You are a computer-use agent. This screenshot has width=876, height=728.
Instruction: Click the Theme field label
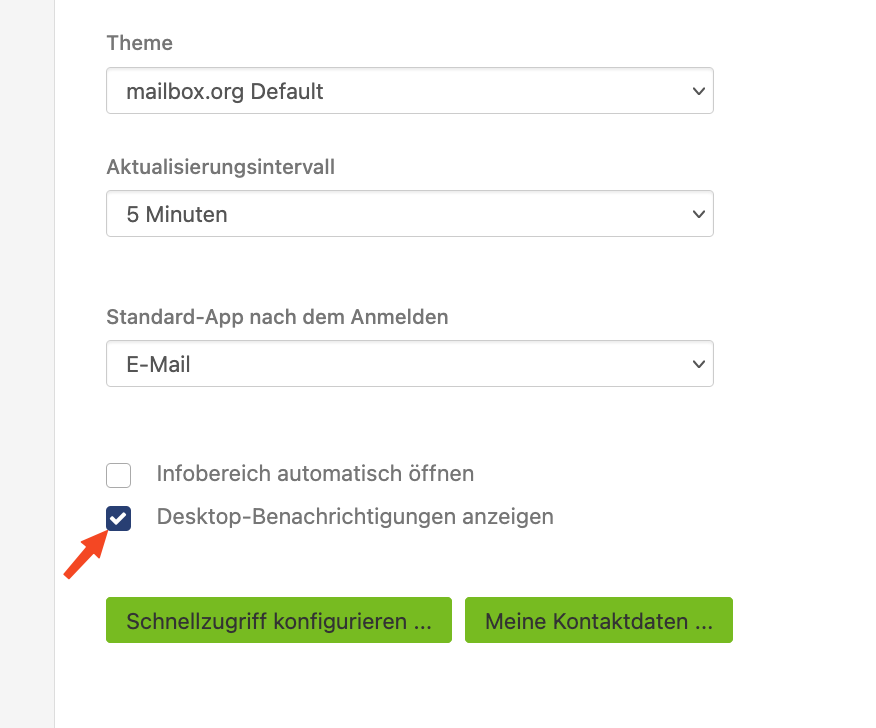(x=140, y=42)
